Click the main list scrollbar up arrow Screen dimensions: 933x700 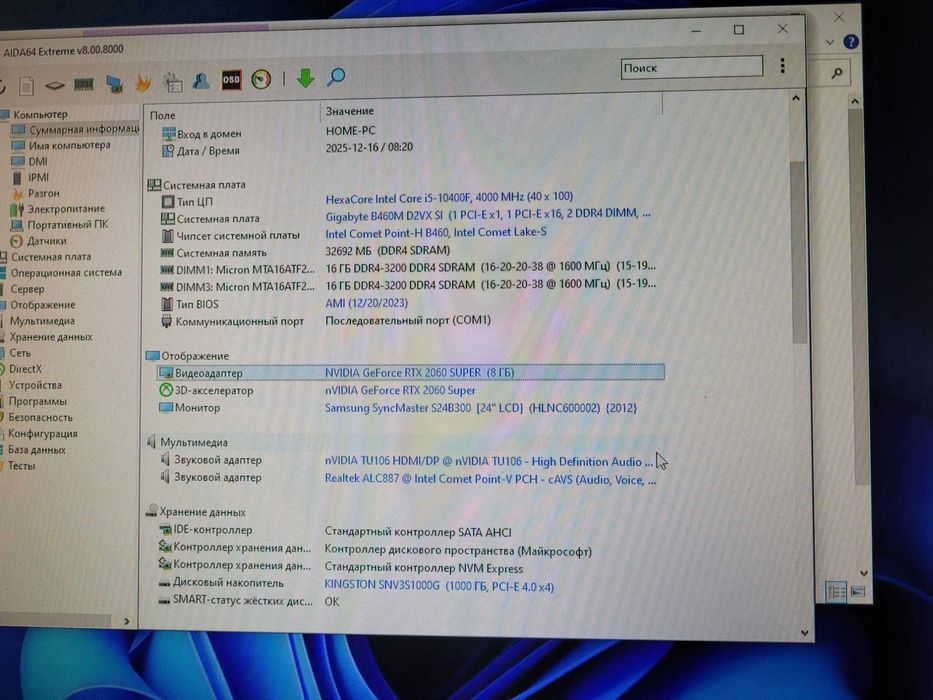pos(796,98)
